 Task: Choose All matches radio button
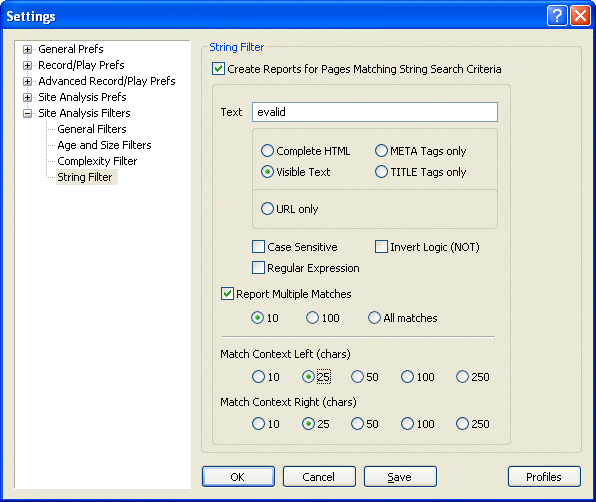coord(374,318)
